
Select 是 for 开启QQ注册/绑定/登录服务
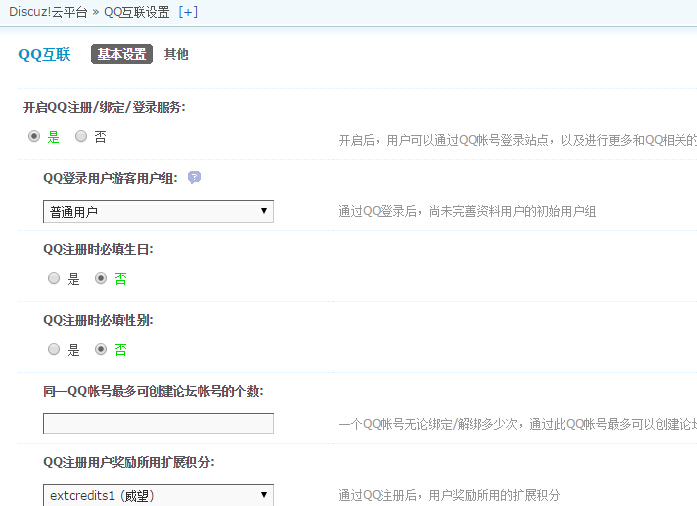34,136
